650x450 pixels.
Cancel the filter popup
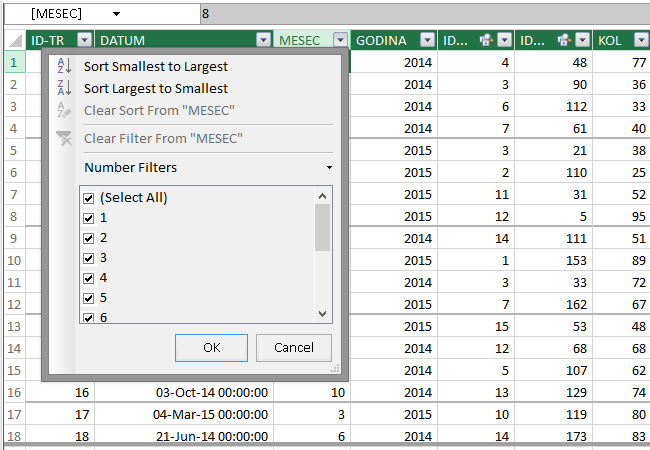293,347
